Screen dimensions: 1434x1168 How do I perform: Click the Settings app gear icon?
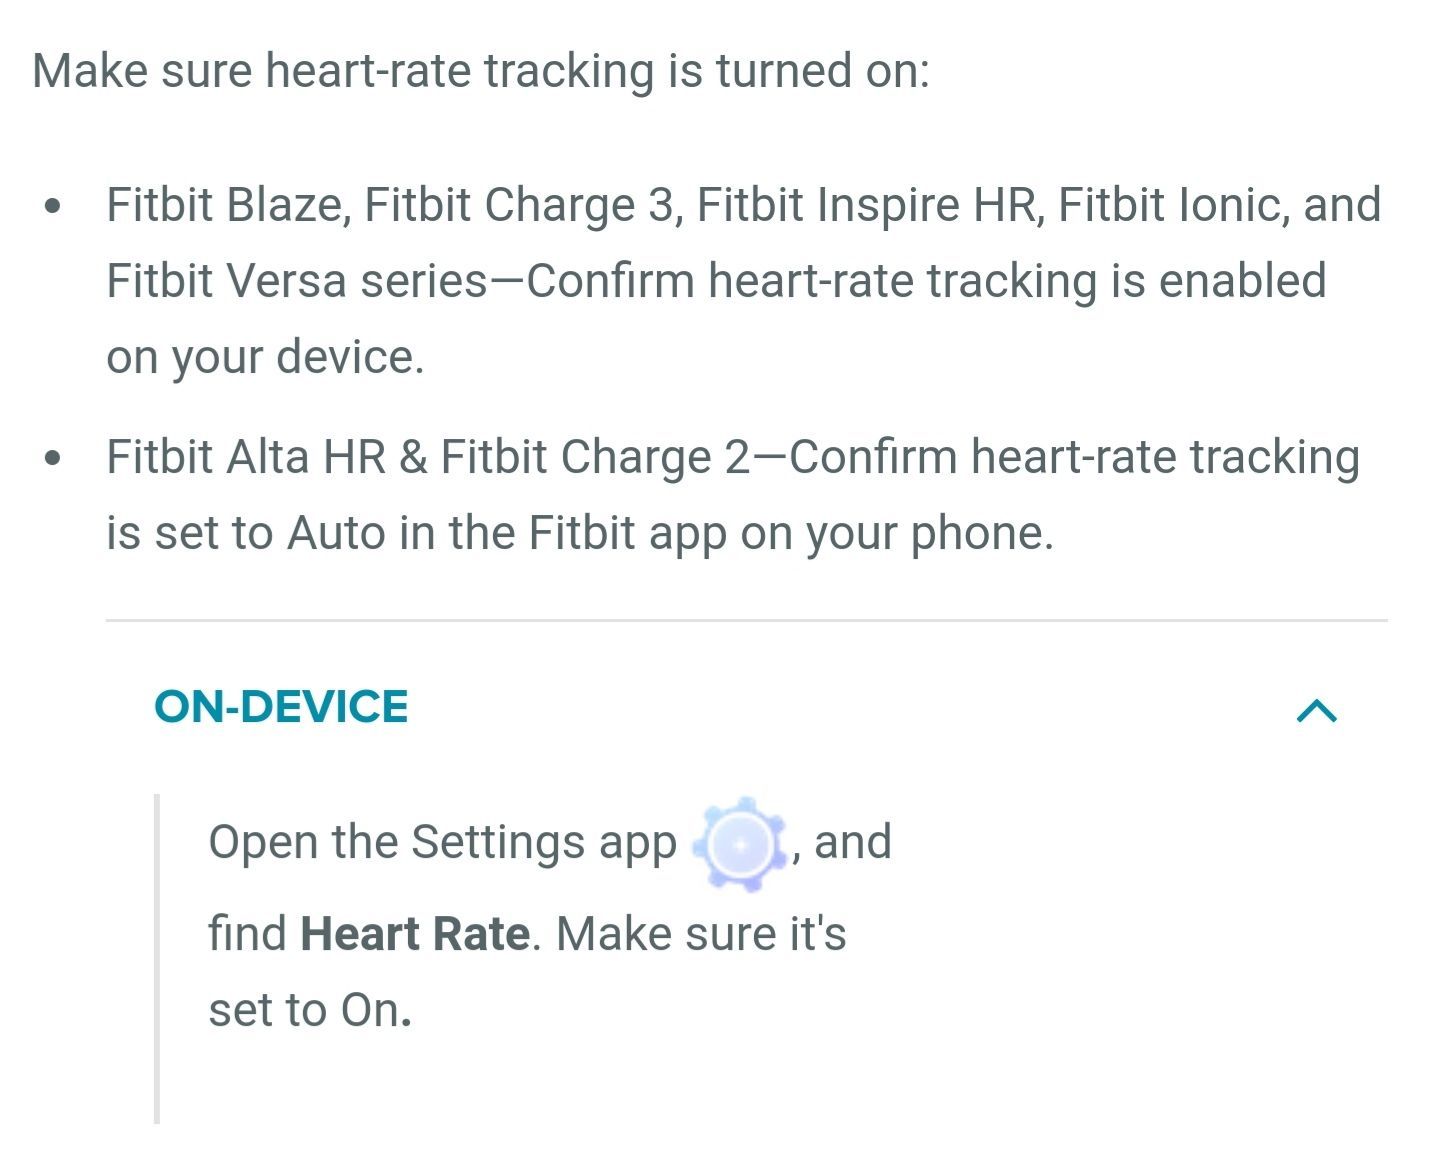point(741,845)
